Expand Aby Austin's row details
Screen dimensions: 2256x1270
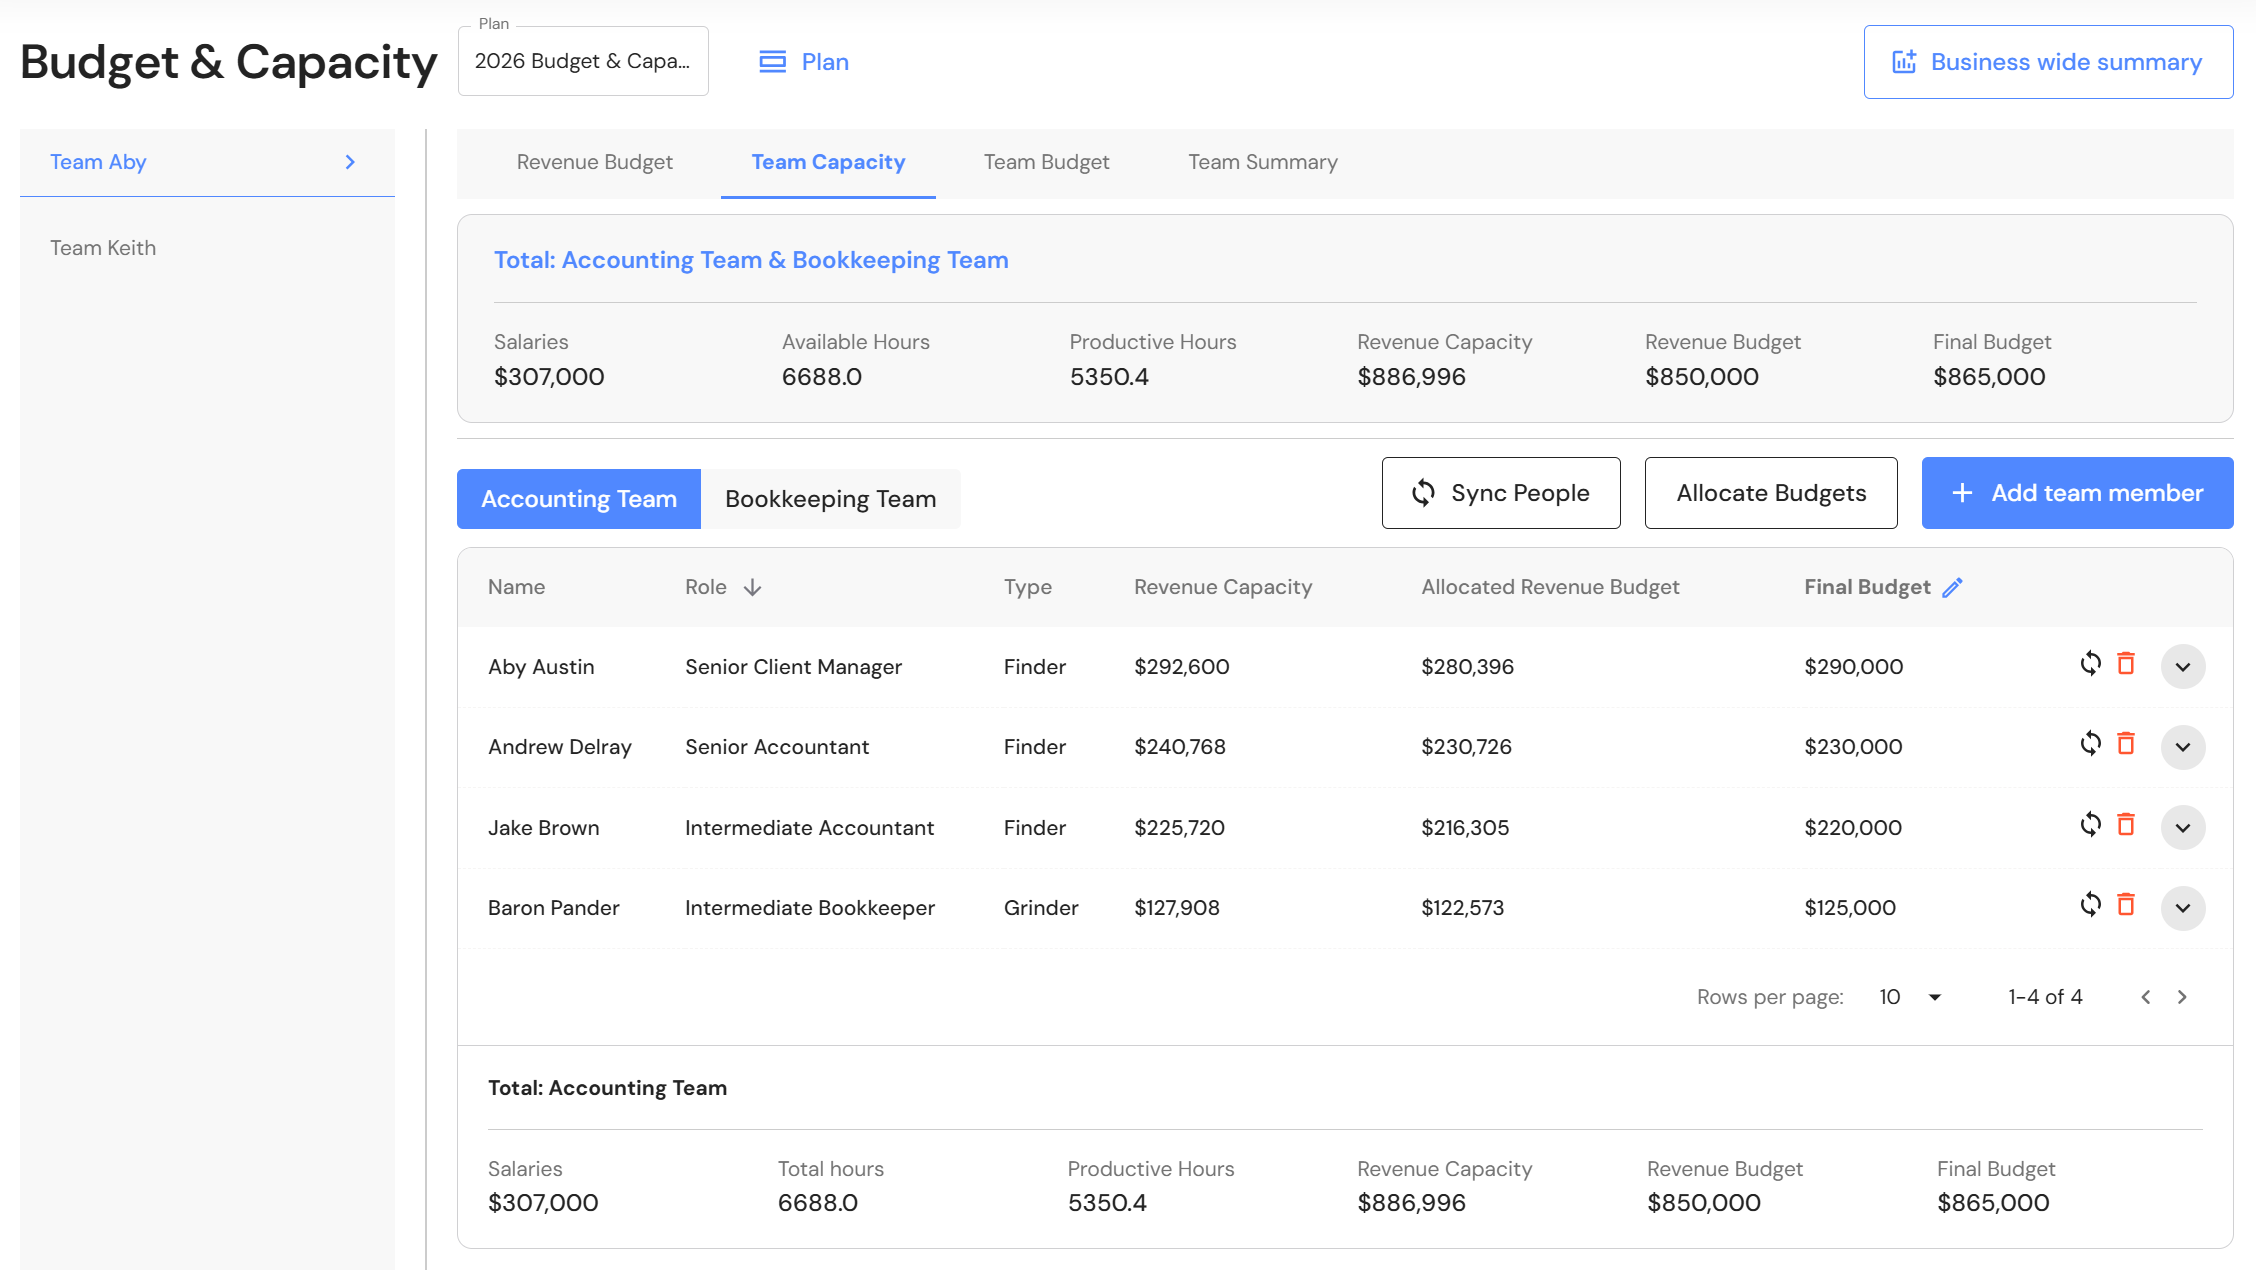click(x=2183, y=667)
